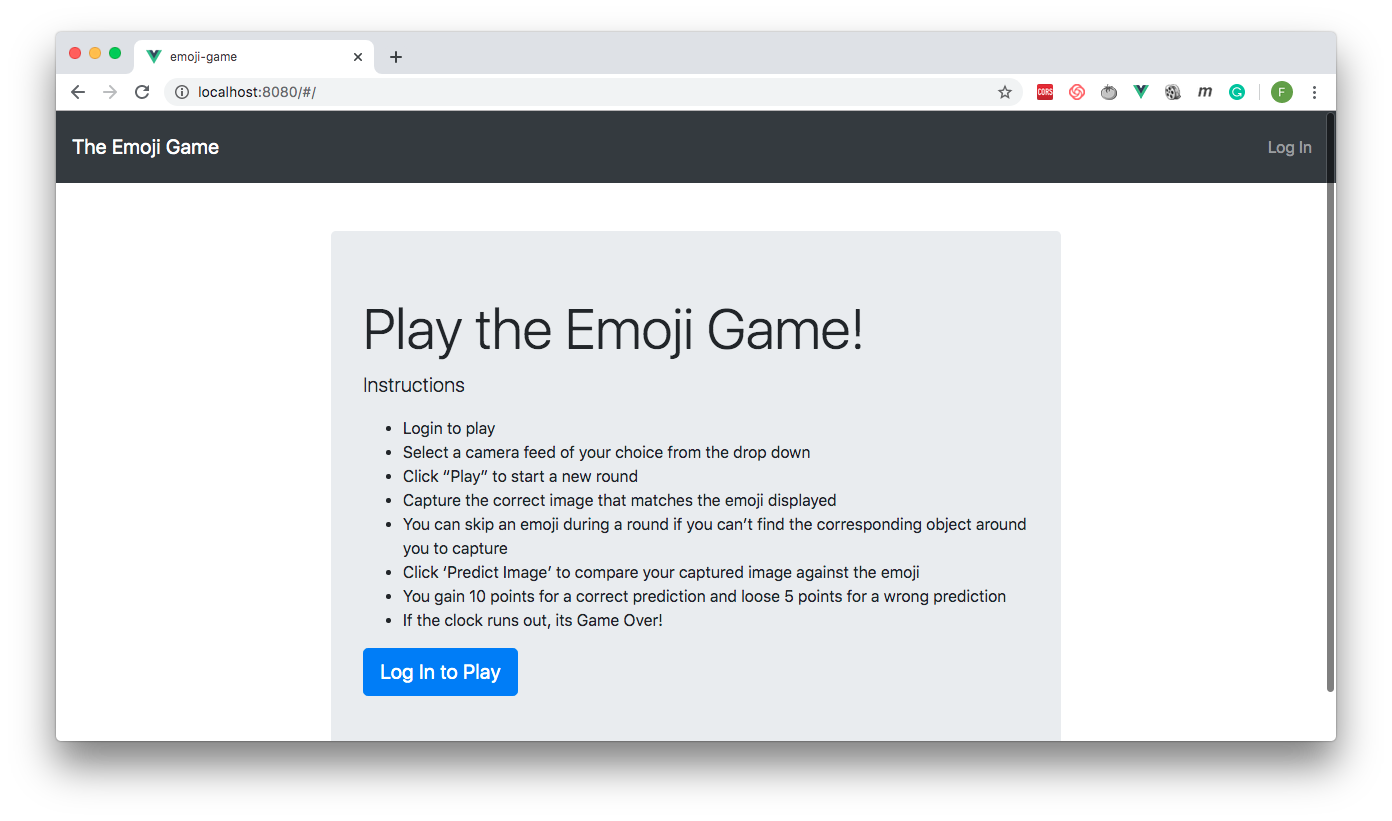Click 'Select a camera feed' instruction line
The image size is (1392, 821).
coord(606,452)
